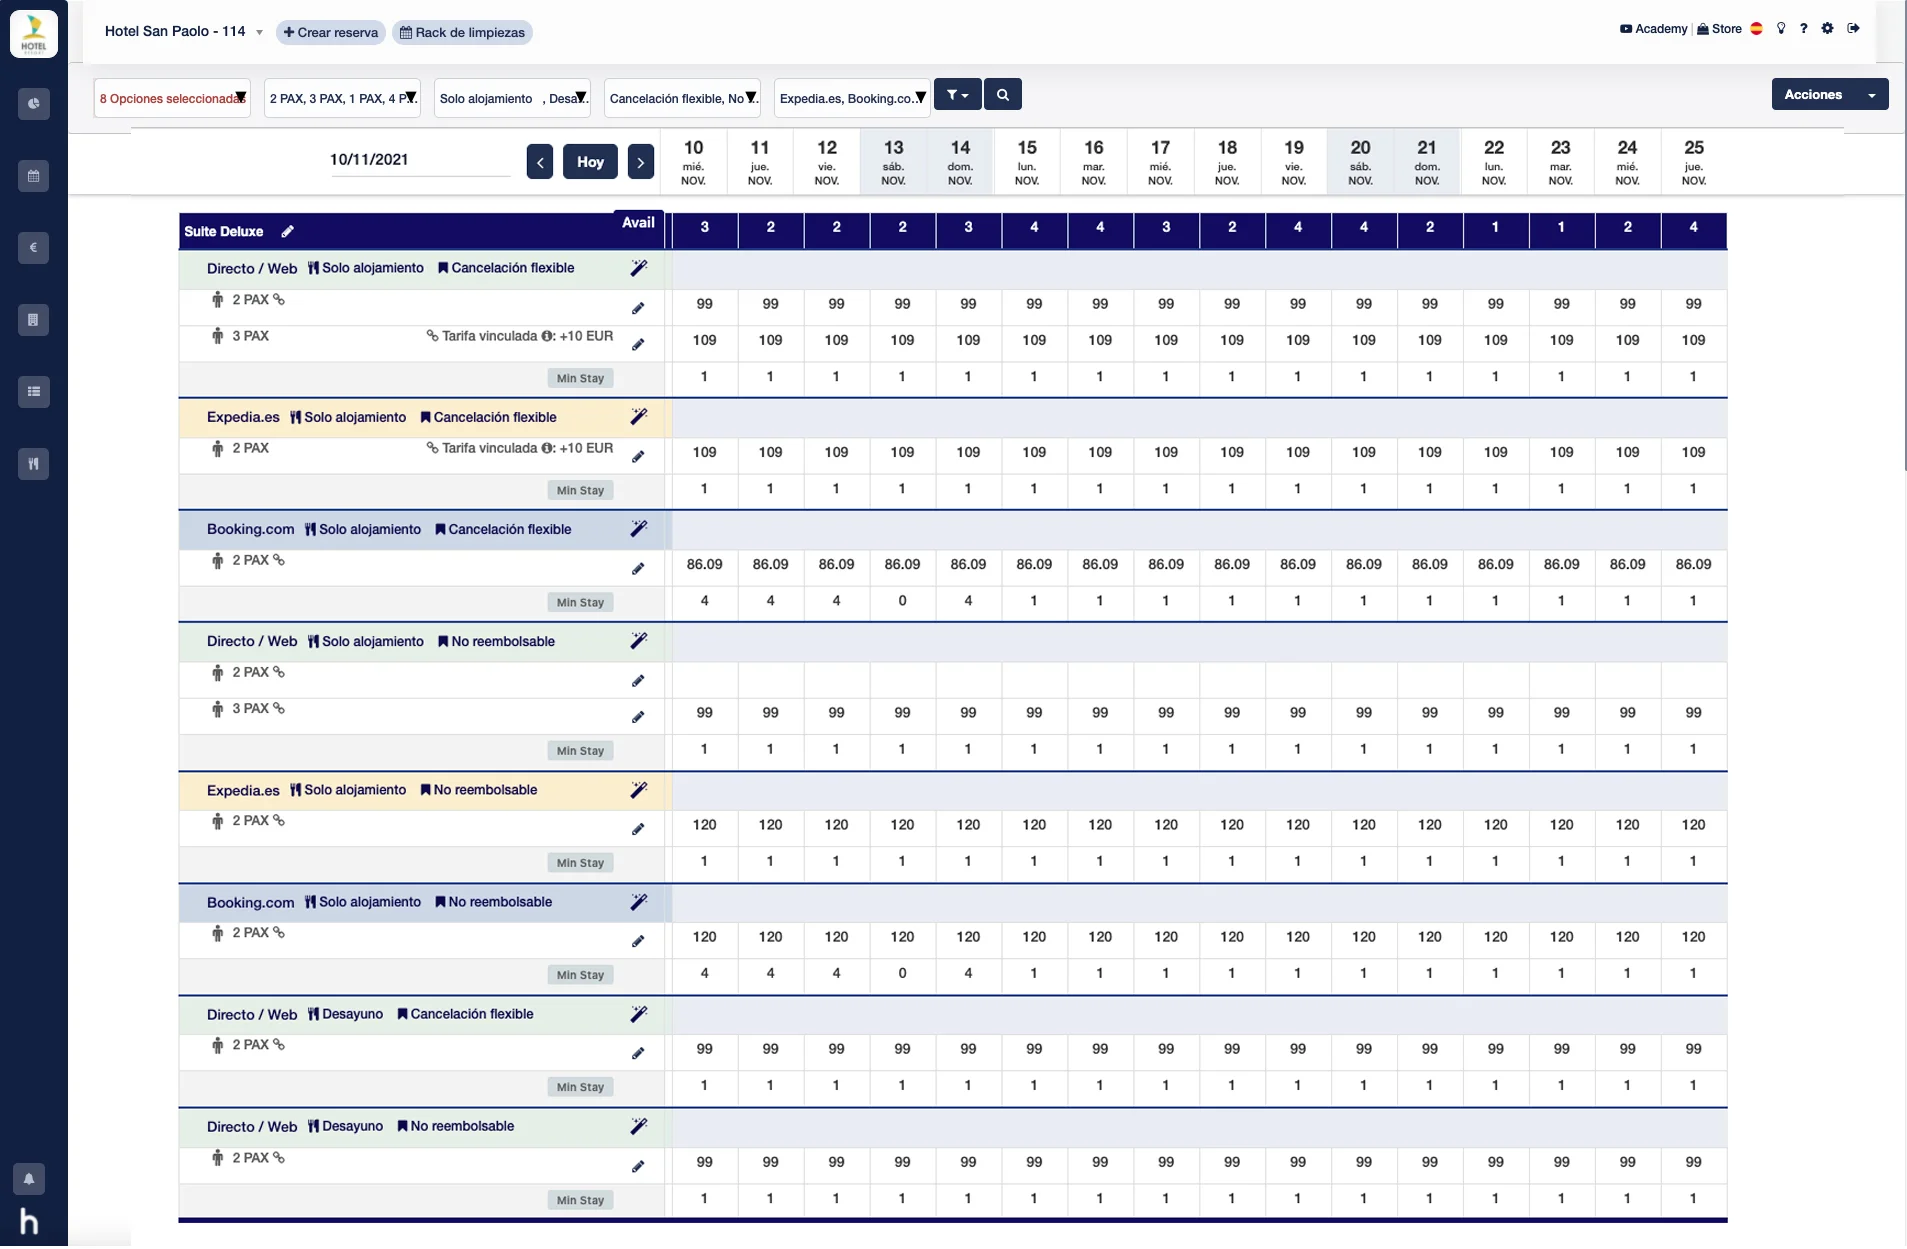Image resolution: width=1907 pixels, height=1249 pixels.
Task: Click the lightbulb suggestions icon
Action: pyautogui.click(x=1781, y=29)
